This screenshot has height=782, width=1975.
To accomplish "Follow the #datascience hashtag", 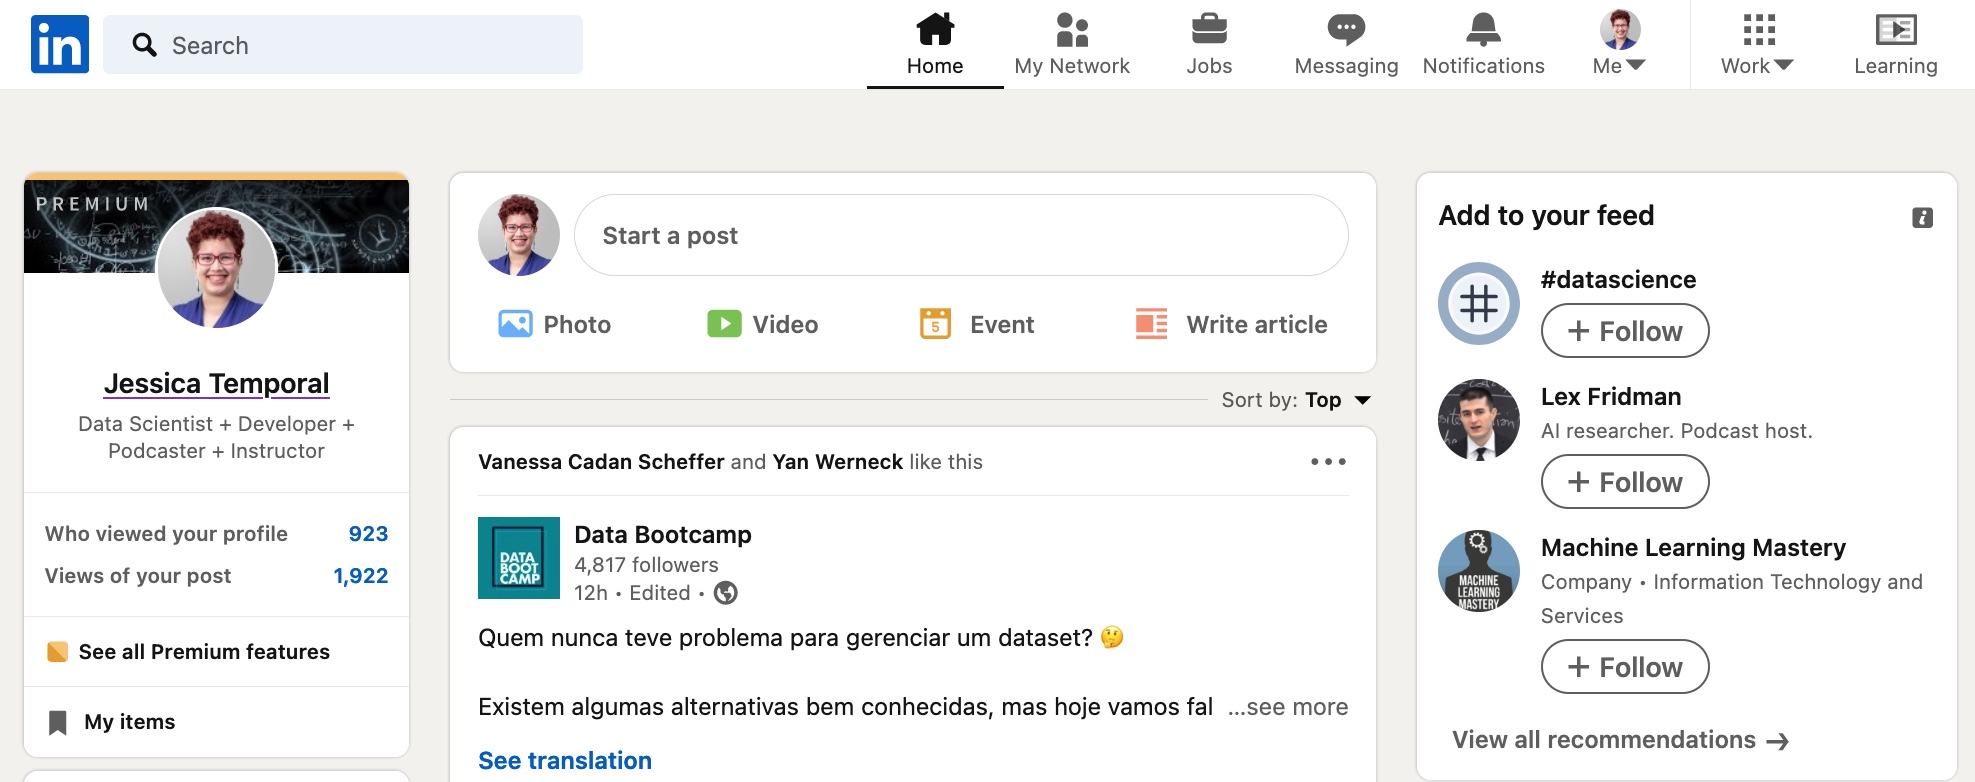I will [1625, 331].
